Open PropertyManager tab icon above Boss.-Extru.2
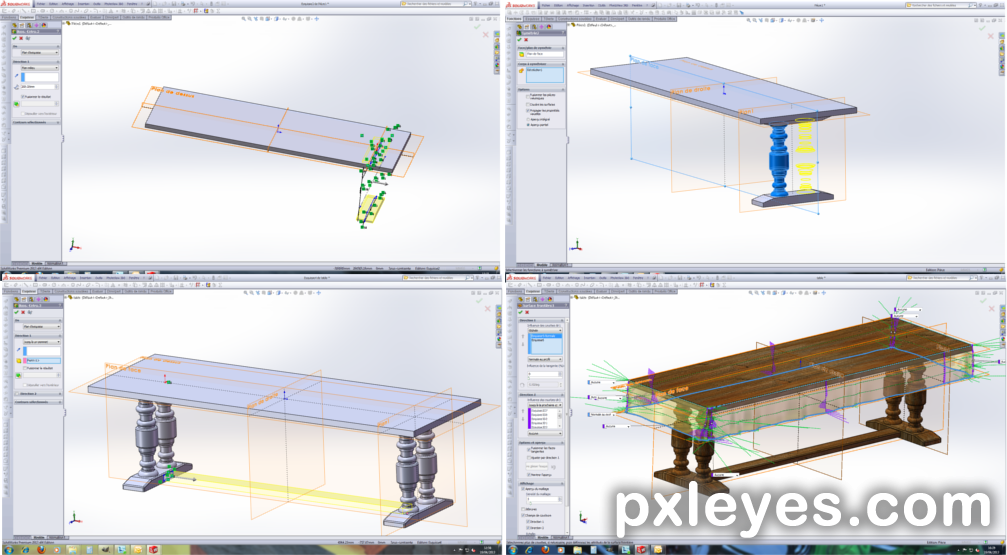This screenshot has width=1007, height=555. tap(22, 25)
